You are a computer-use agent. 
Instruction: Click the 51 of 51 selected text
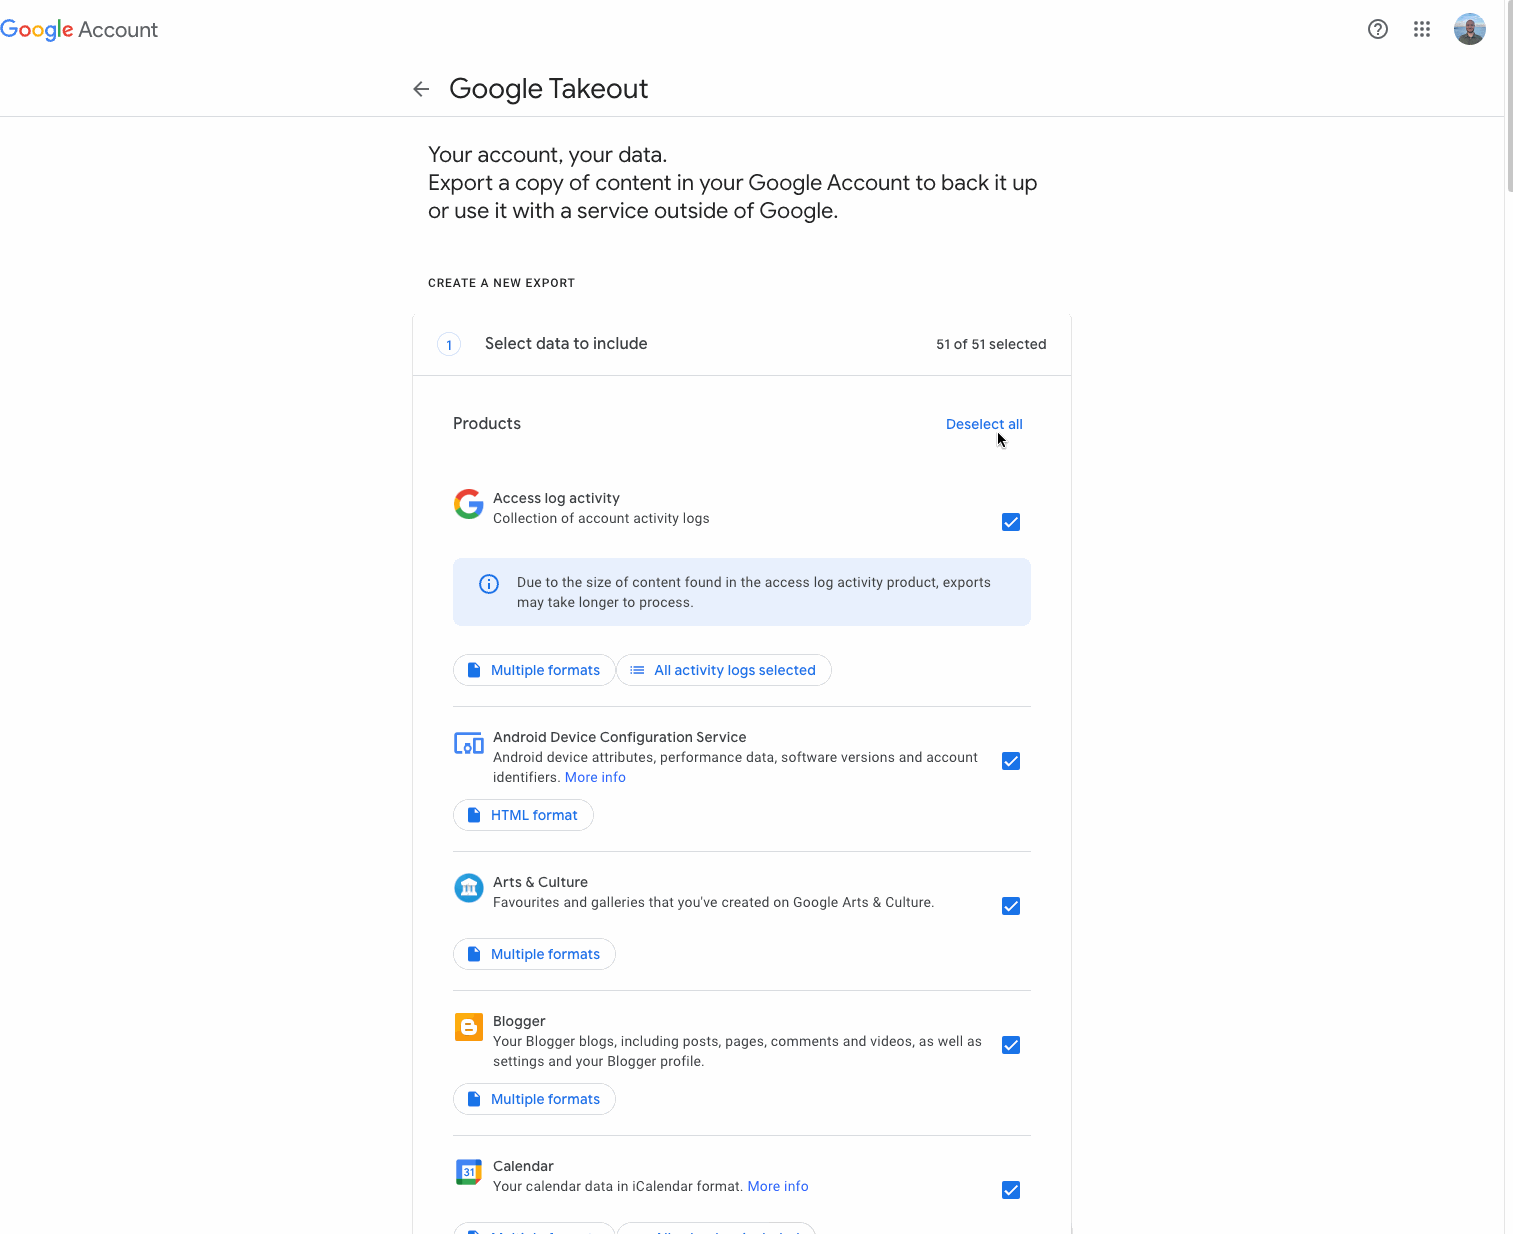coord(991,344)
